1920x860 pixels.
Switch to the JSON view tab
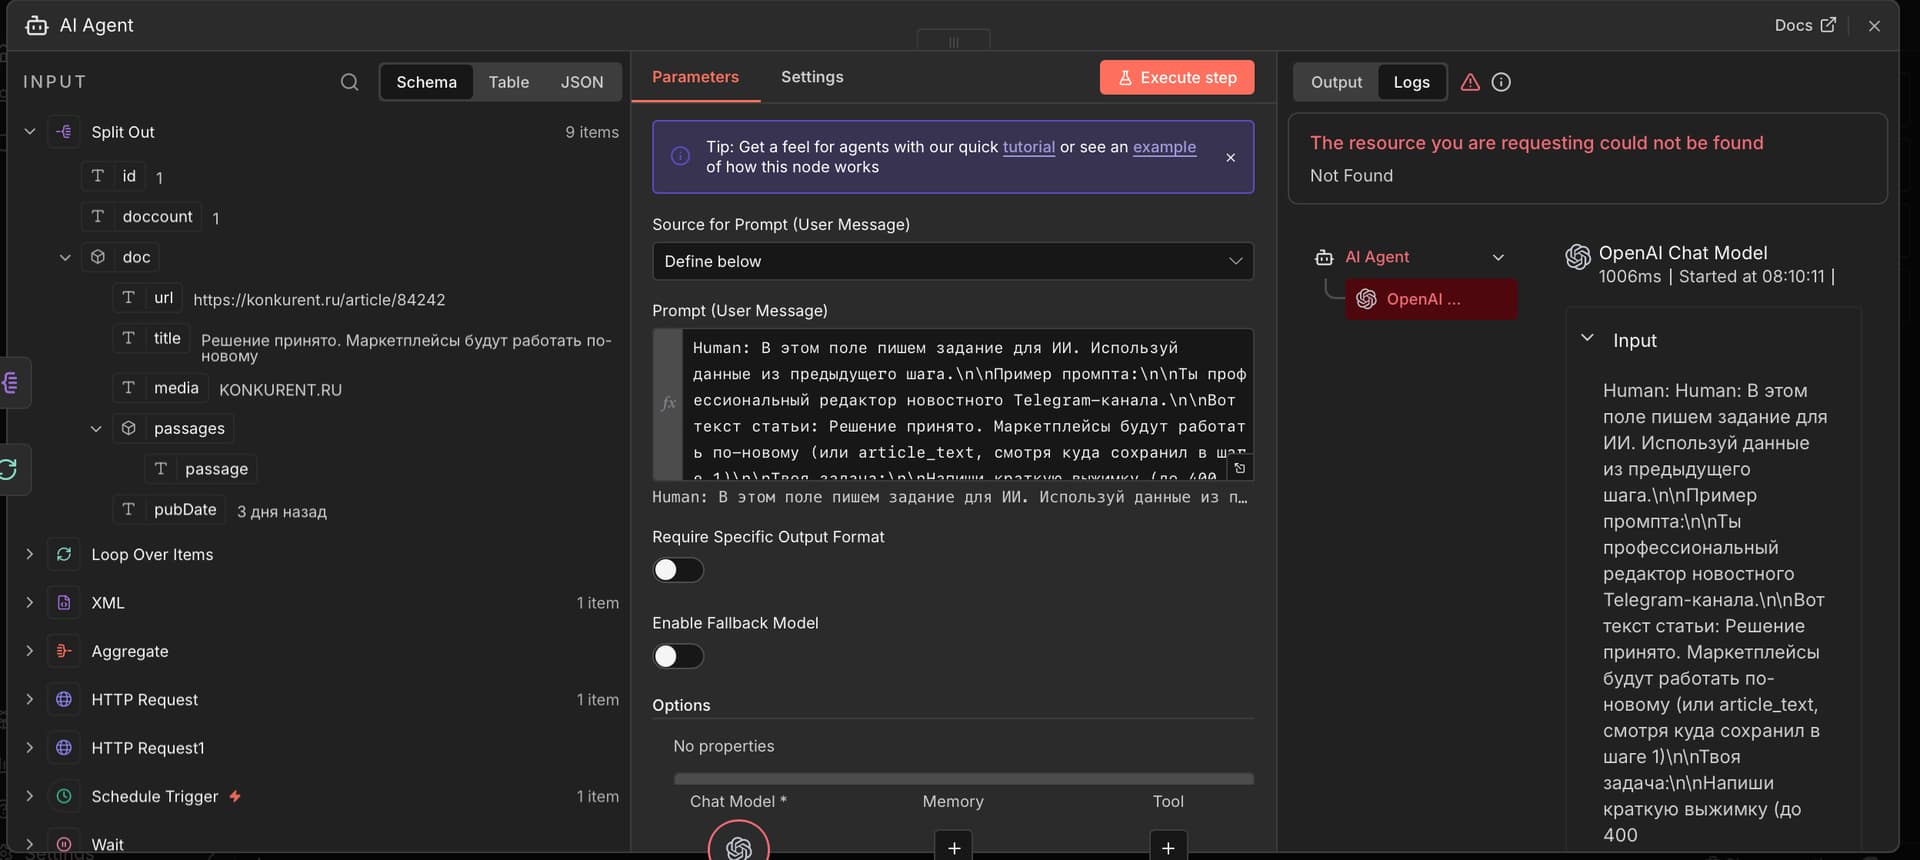point(581,82)
